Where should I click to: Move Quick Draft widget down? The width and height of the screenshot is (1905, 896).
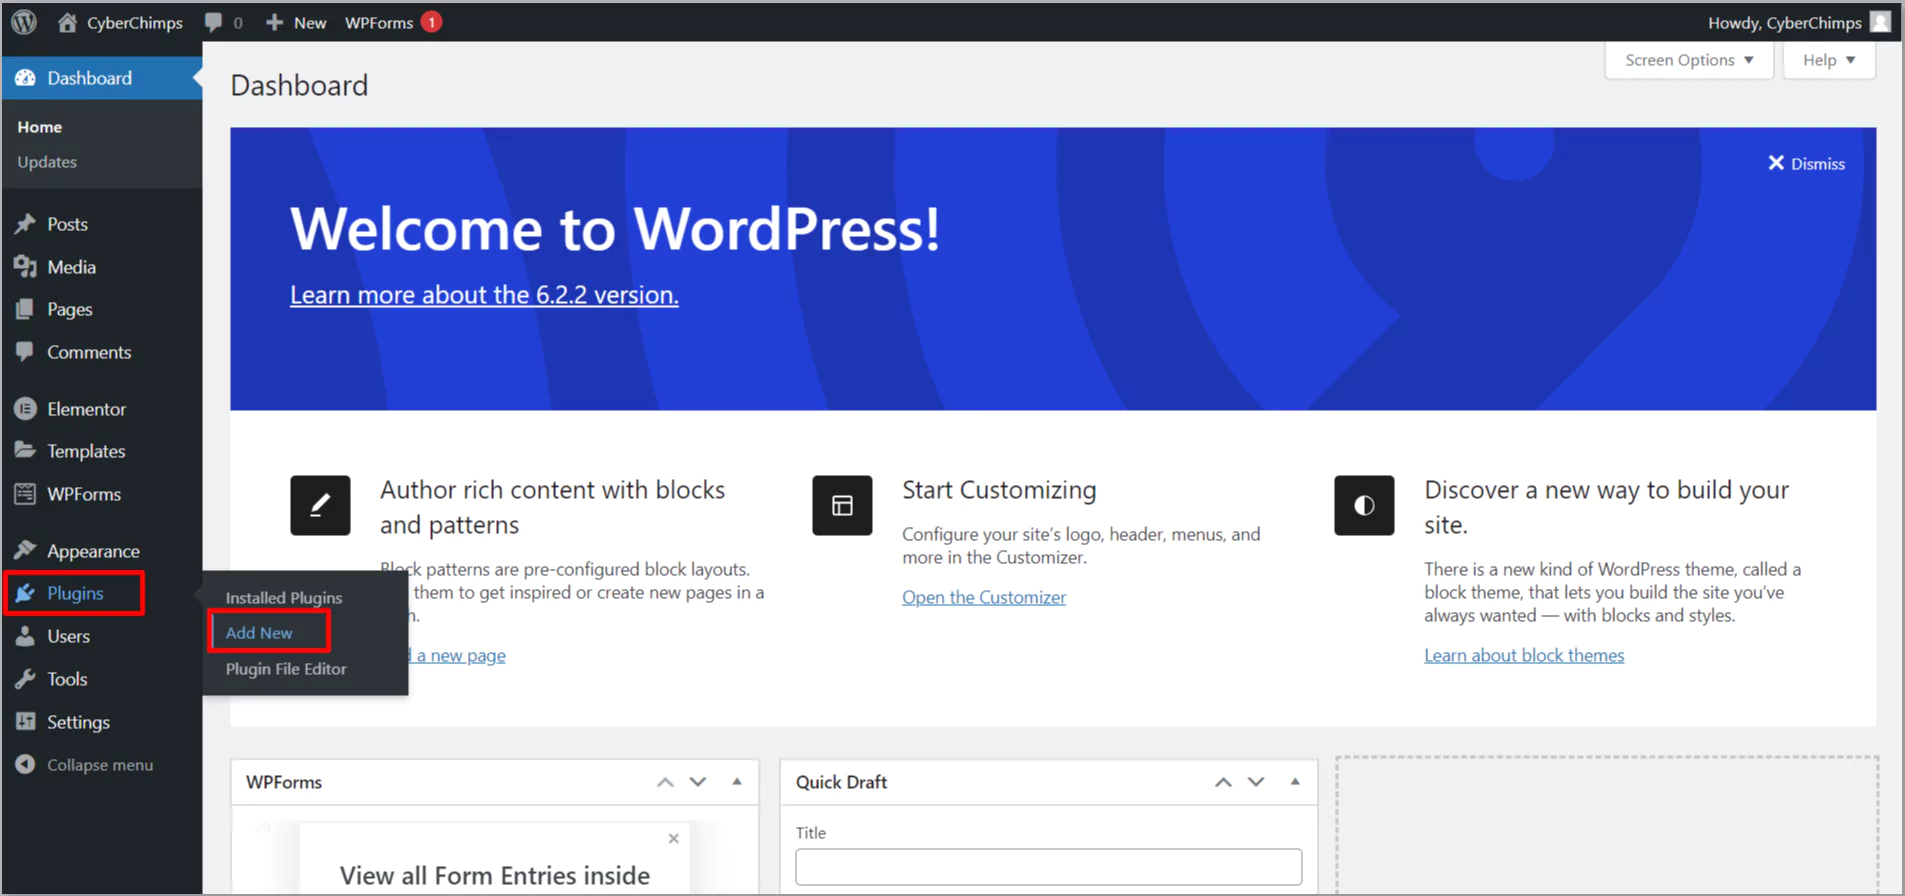(1256, 782)
